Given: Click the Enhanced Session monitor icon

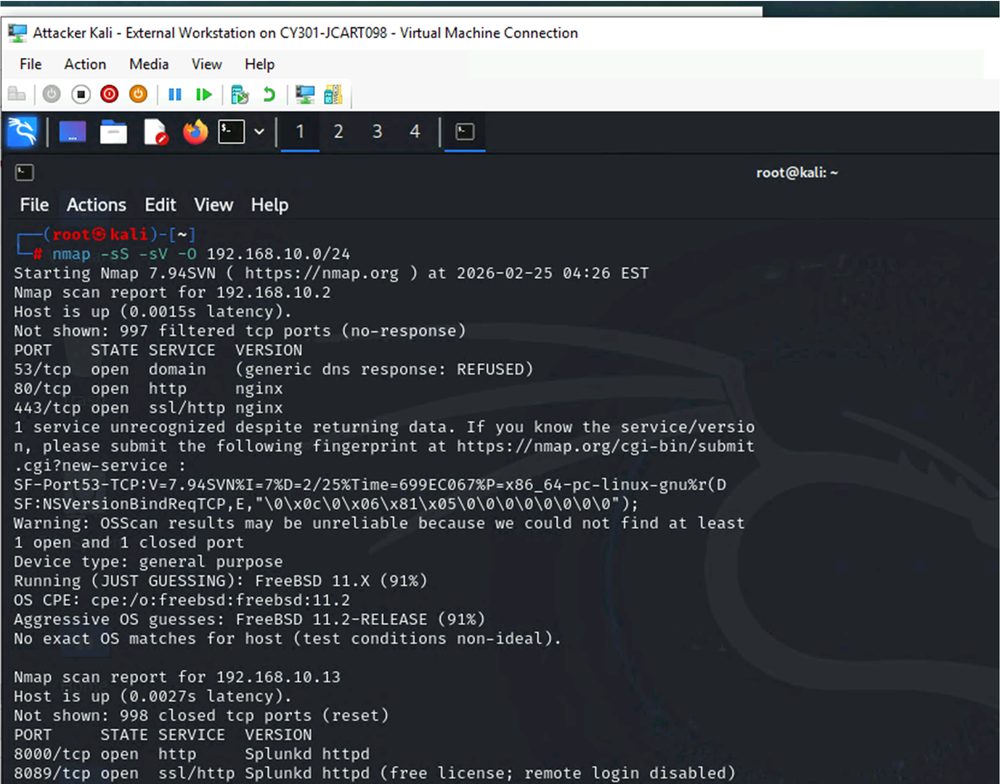Looking at the screenshot, I should click(x=305, y=94).
